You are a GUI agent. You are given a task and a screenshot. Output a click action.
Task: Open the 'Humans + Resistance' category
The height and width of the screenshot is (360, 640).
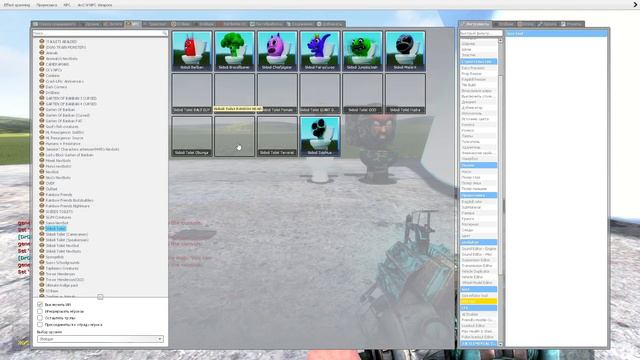coord(63,143)
